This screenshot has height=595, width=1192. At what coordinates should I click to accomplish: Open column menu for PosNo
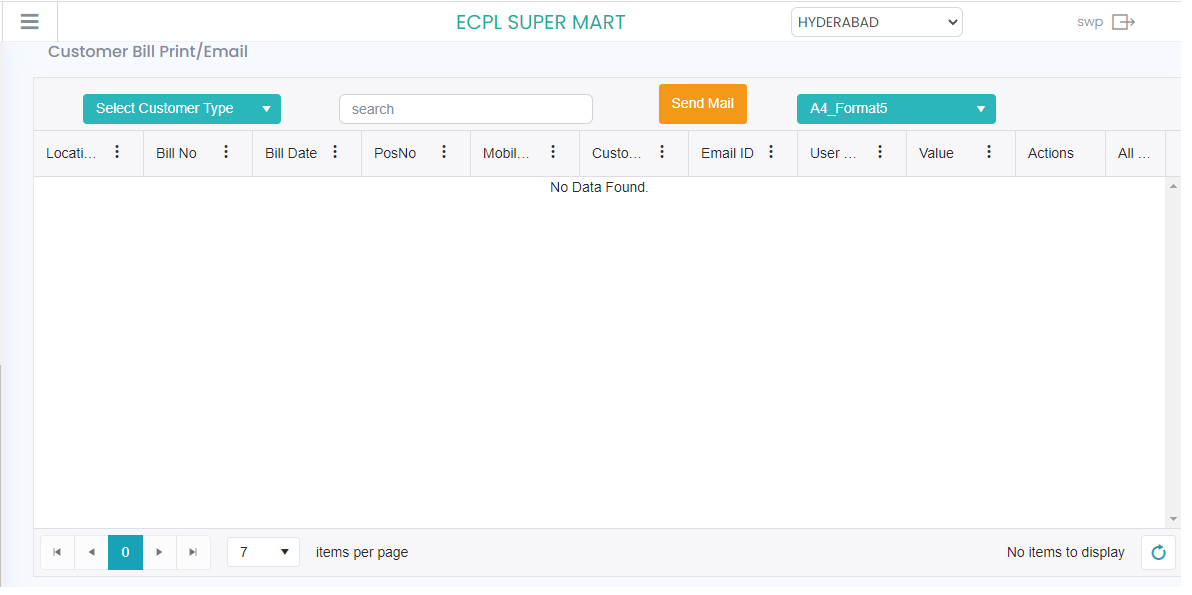coord(444,152)
